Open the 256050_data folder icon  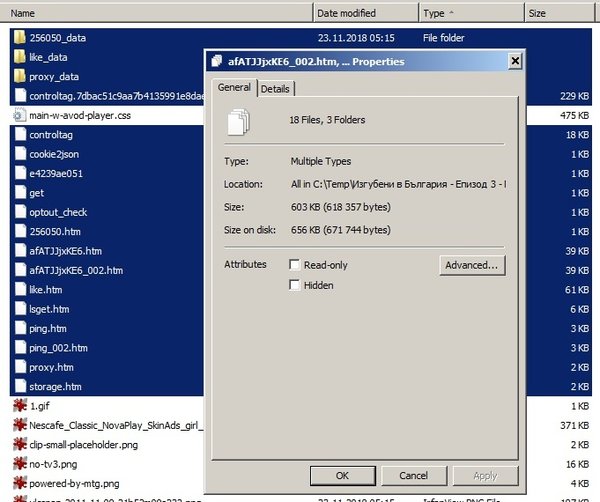tap(20, 37)
